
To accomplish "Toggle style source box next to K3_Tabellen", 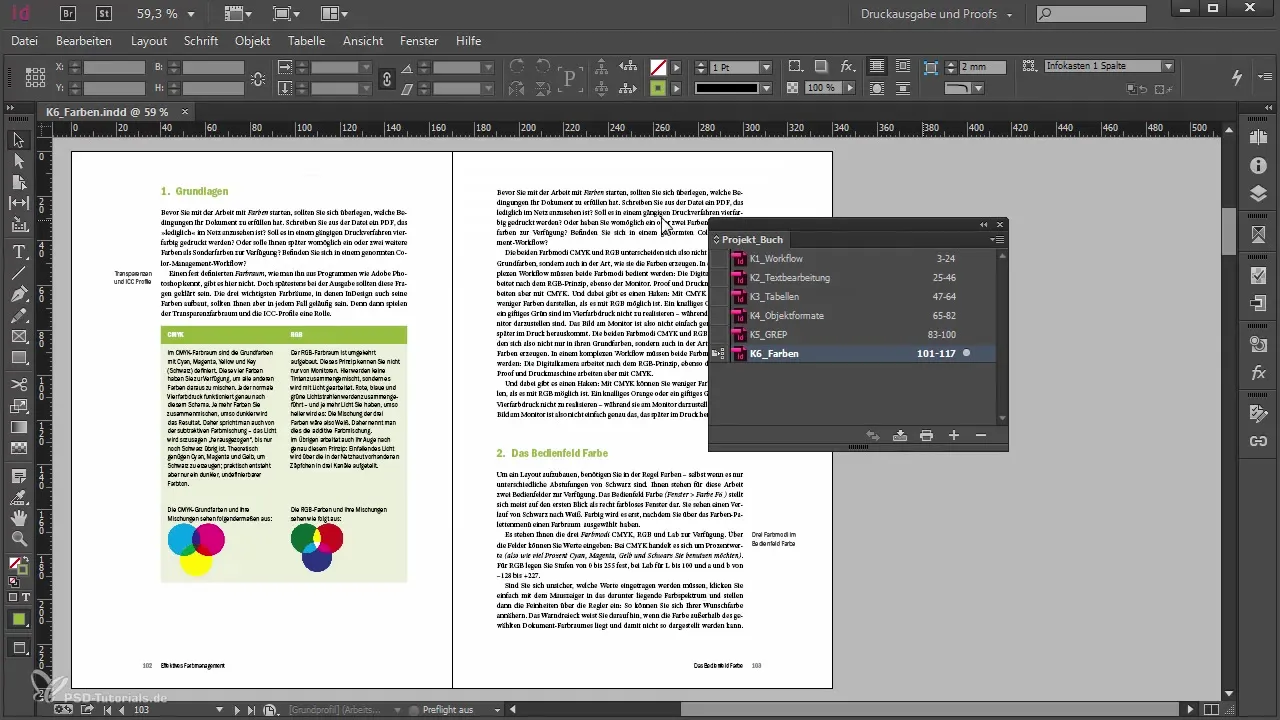I will tap(717, 297).
